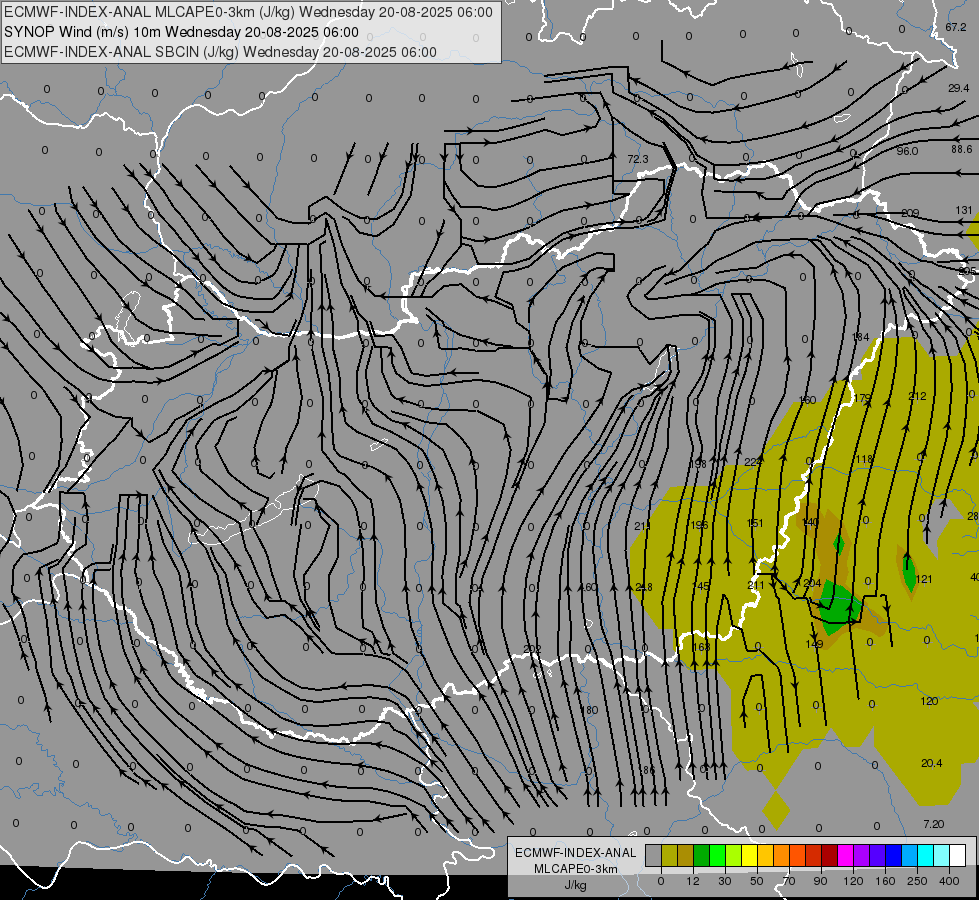Viewport: 979px width, 900px height.
Task: Click the MLCAPE0-3km header line
Action: 248,12
